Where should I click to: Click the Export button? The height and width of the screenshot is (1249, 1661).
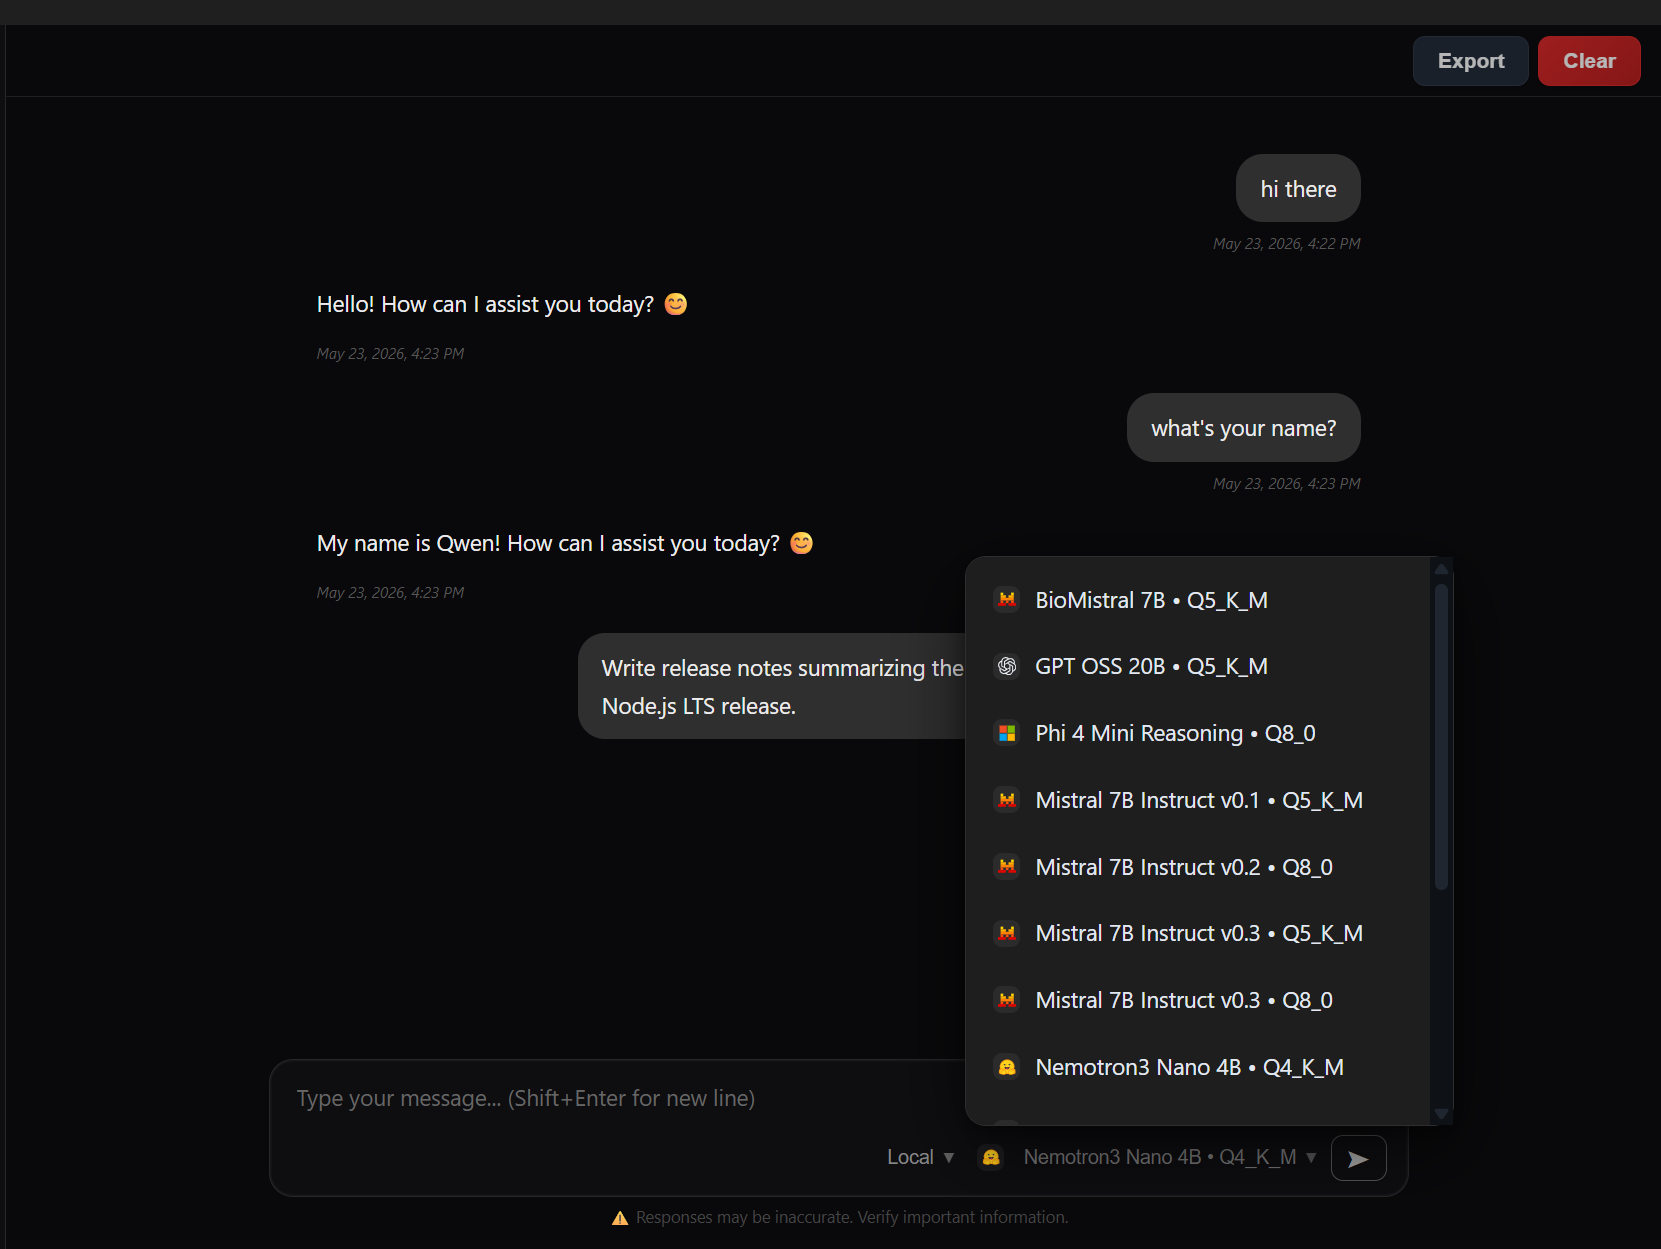coord(1470,61)
